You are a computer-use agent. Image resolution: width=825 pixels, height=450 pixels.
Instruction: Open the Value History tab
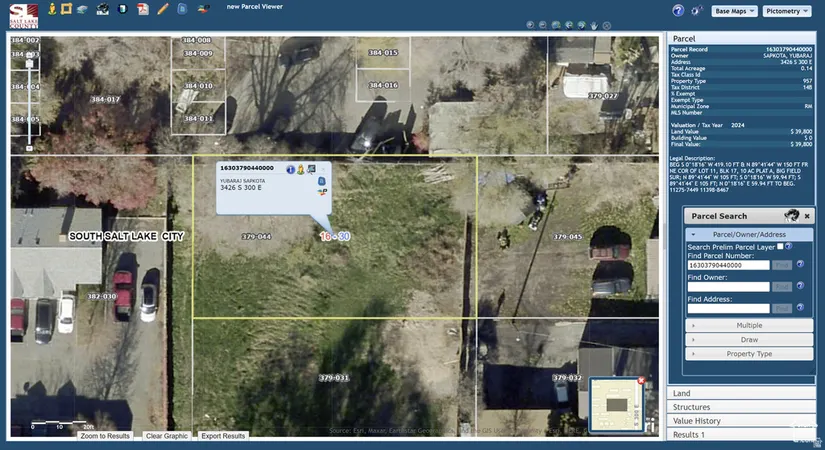[696, 421]
